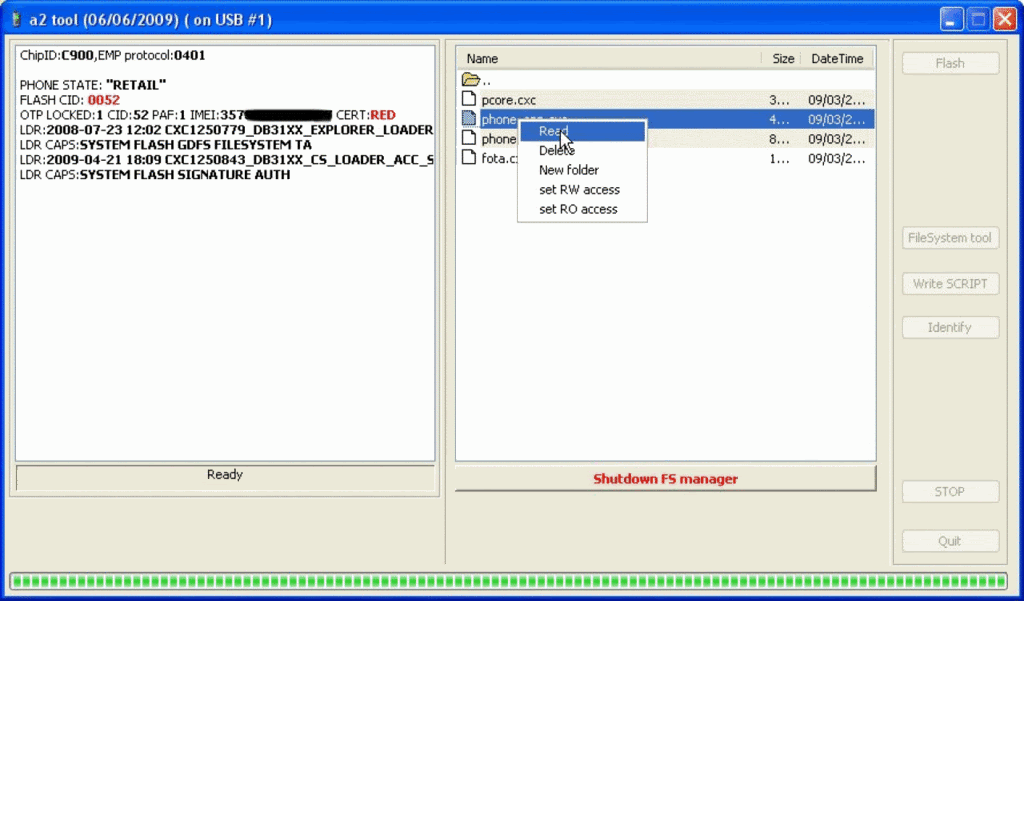This screenshot has height=819, width=1024.
Task: Click the a2 tool title bar icon
Action: tap(15, 19)
